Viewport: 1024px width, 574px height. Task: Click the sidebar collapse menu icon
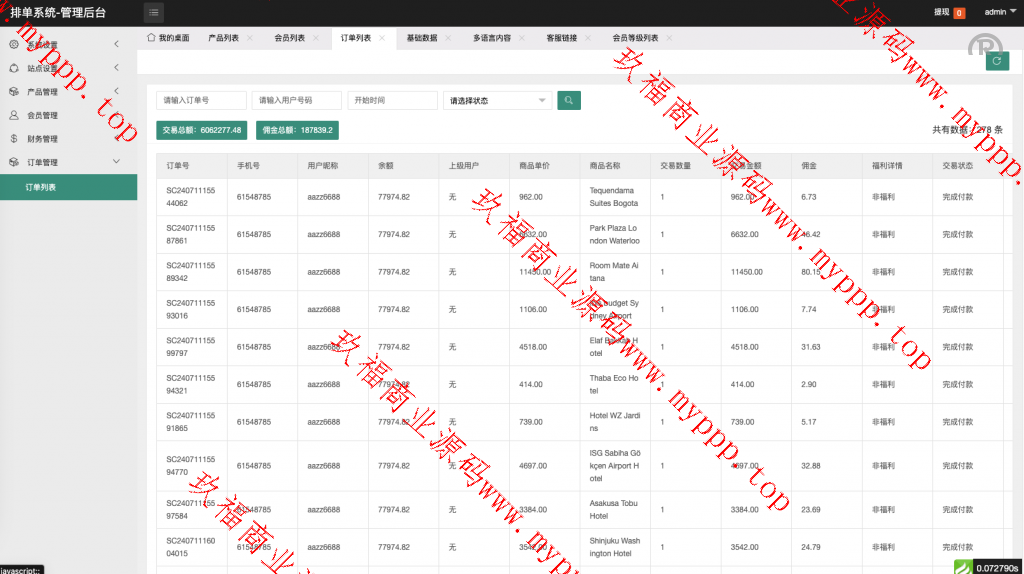154,12
